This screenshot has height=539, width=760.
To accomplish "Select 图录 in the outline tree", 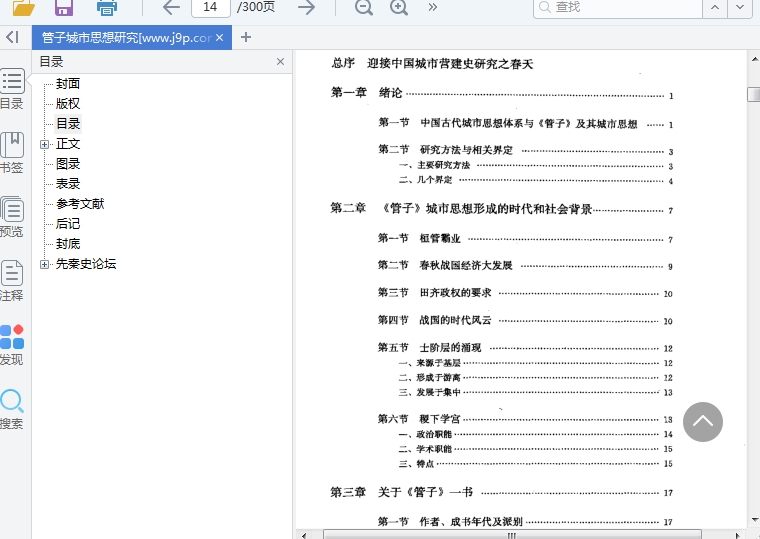I will tap(68, 164).
